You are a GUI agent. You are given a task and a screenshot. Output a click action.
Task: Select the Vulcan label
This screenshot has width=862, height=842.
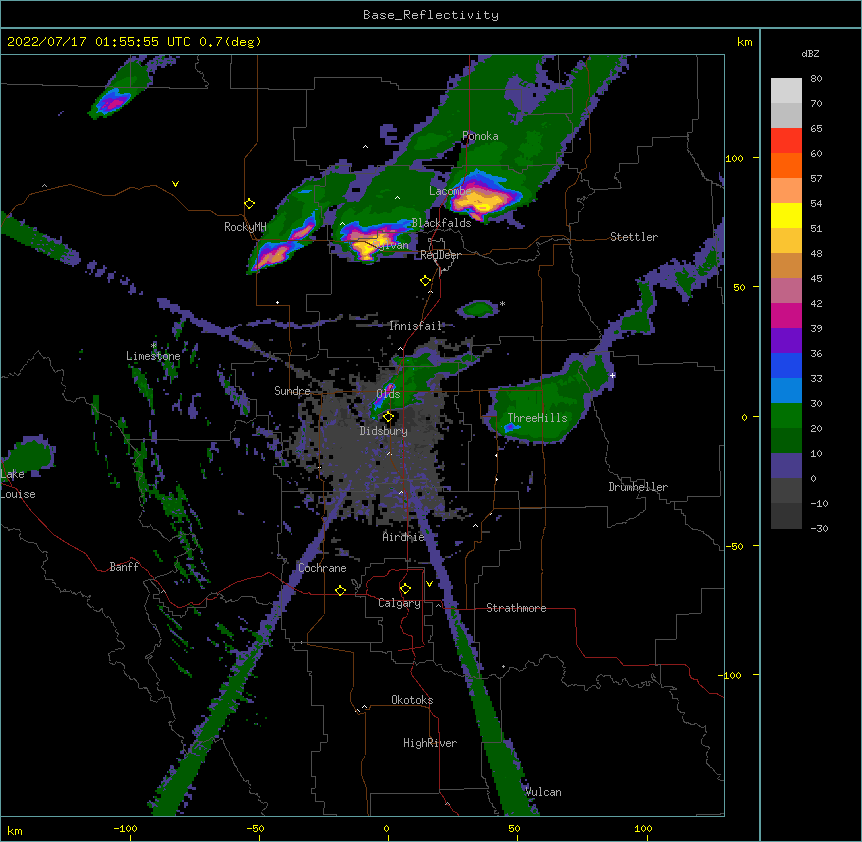[543, 792]
